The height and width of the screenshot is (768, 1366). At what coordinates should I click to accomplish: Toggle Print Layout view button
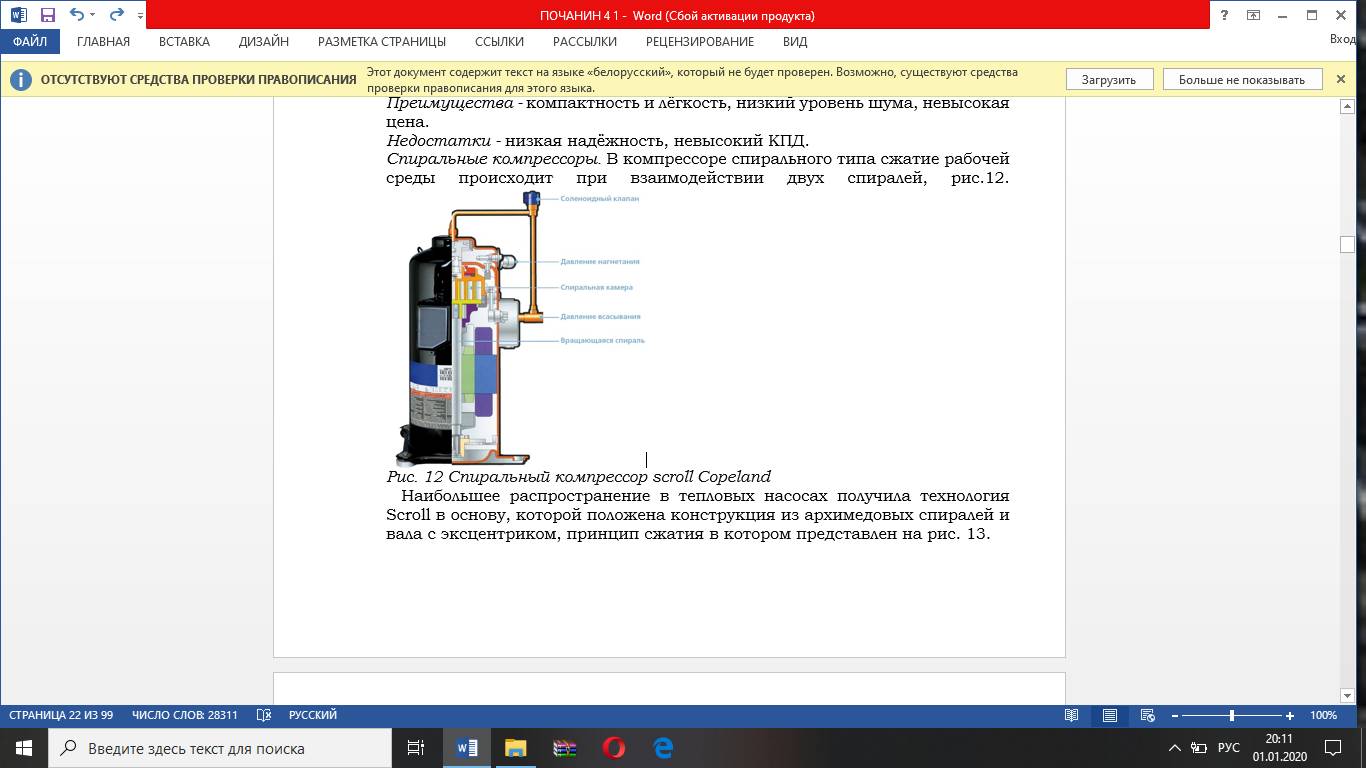1110,715
